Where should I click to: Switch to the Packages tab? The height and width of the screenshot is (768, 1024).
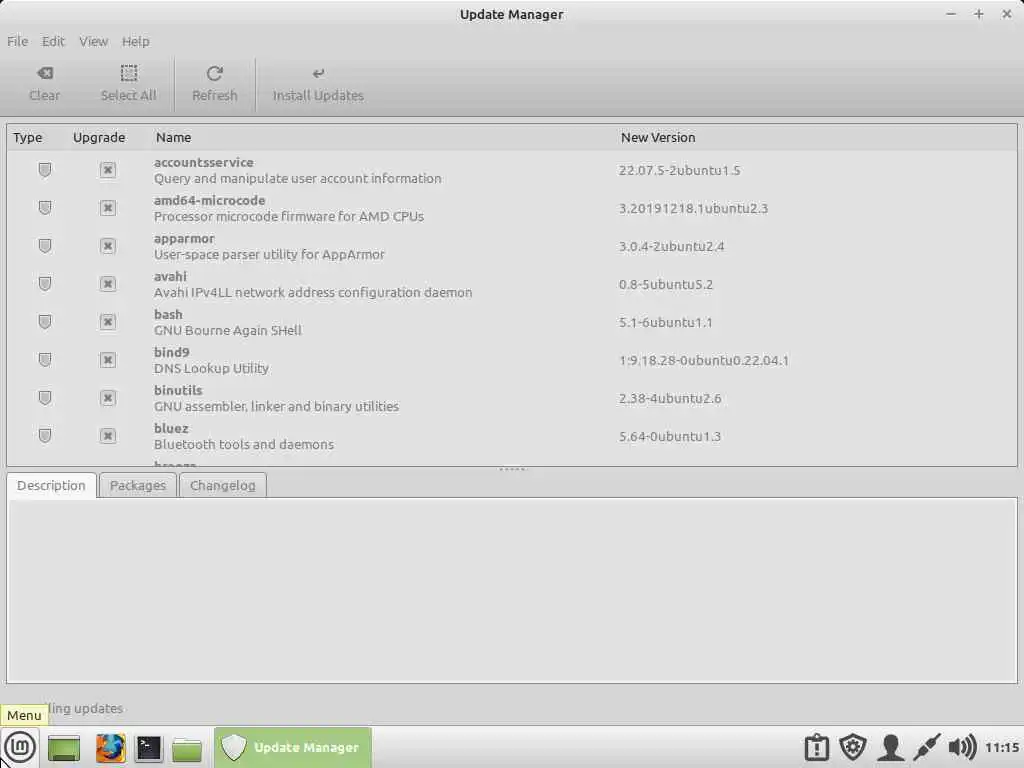tap(138, 485)
